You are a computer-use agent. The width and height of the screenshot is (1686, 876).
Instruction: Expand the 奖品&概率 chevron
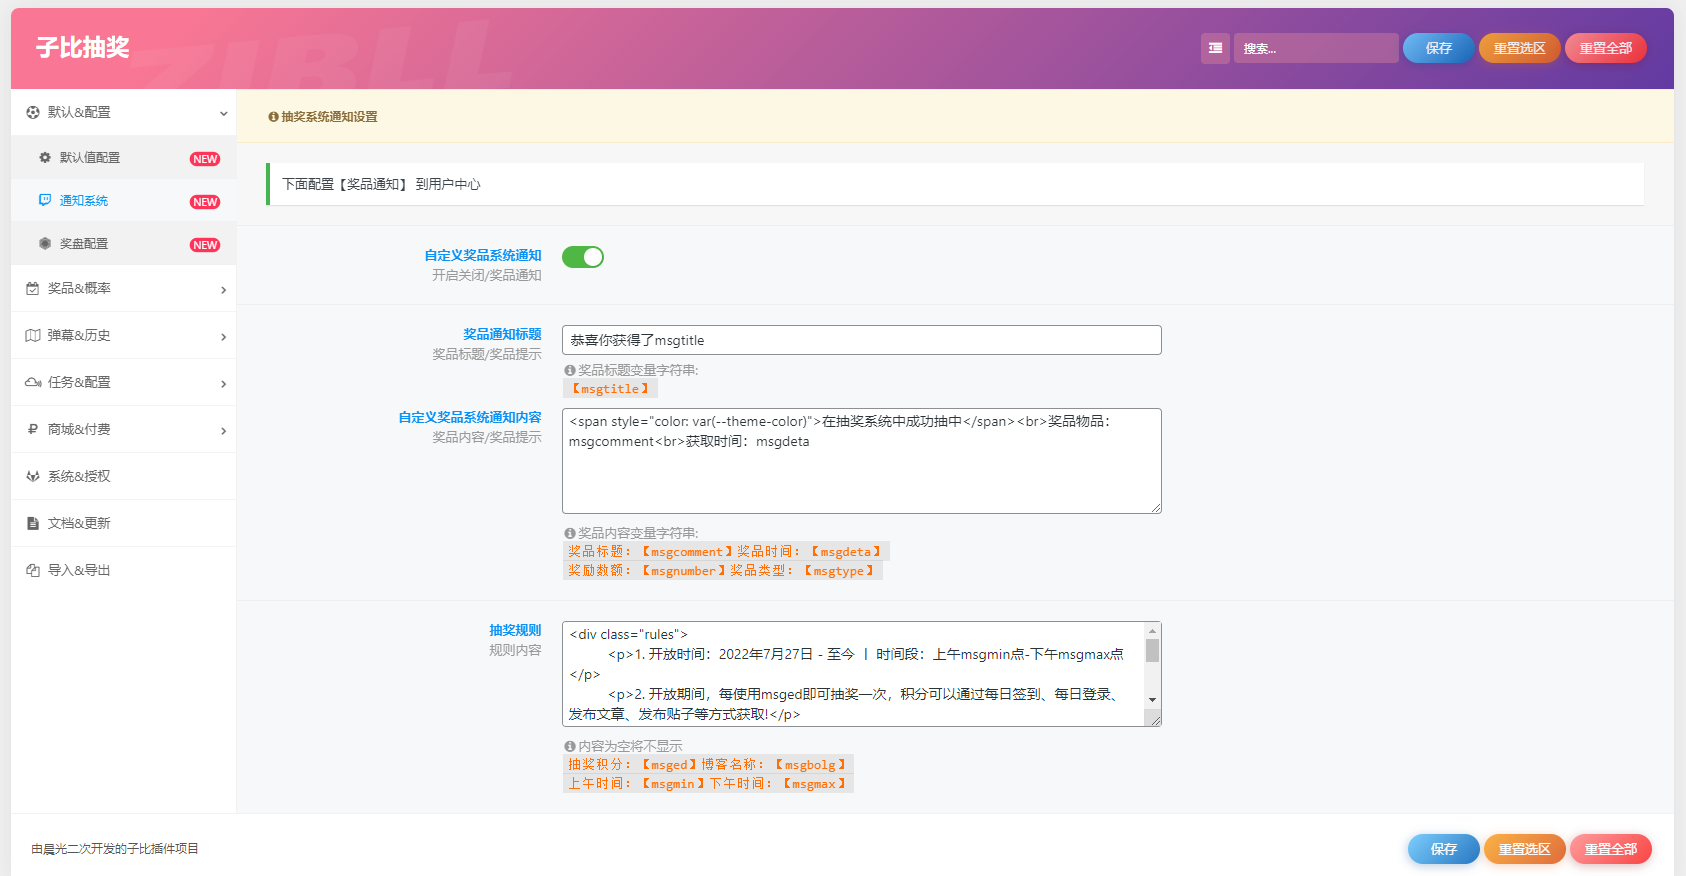pos(223,290)
